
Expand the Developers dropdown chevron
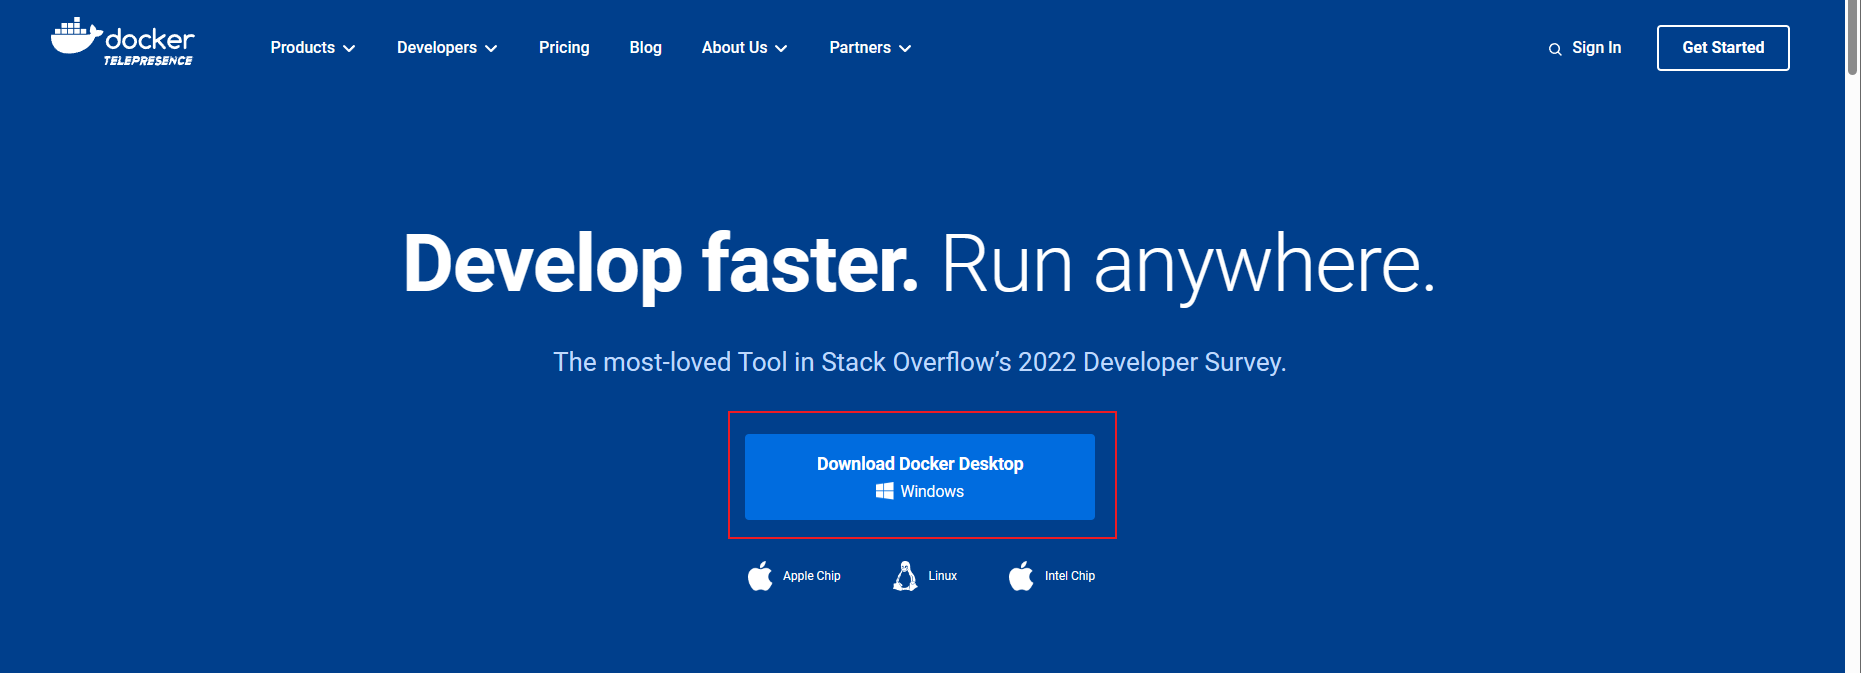pyautogui.click(x=491, y=49)
